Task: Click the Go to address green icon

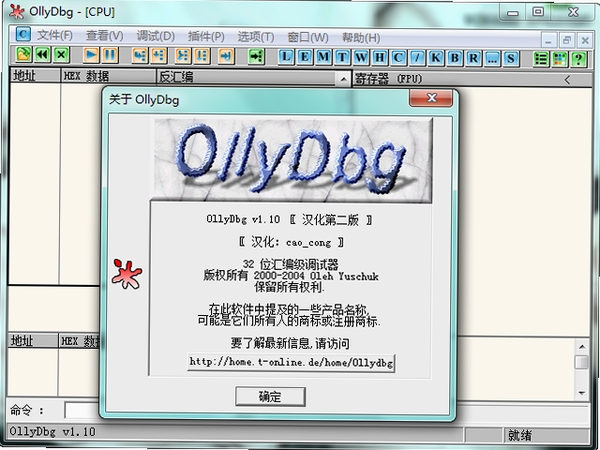Action: [256, 56]
